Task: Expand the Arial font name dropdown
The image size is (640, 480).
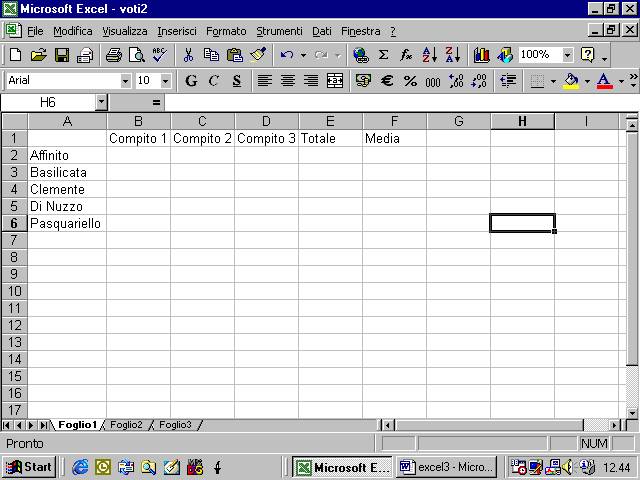Action: point(125,81)
